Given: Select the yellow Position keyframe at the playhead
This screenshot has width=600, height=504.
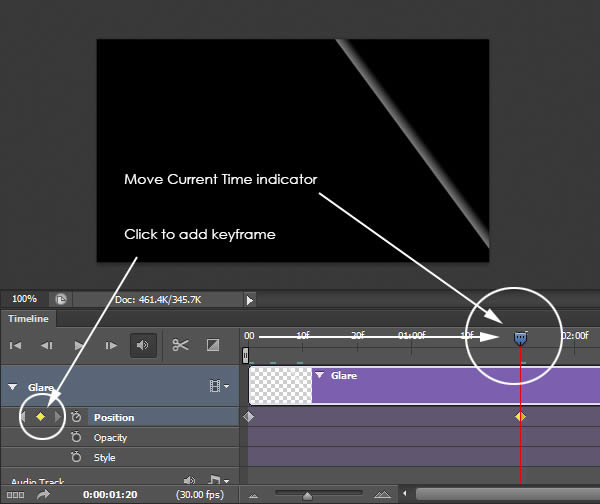Looking at the screenshot, I should tap(520, 416).
